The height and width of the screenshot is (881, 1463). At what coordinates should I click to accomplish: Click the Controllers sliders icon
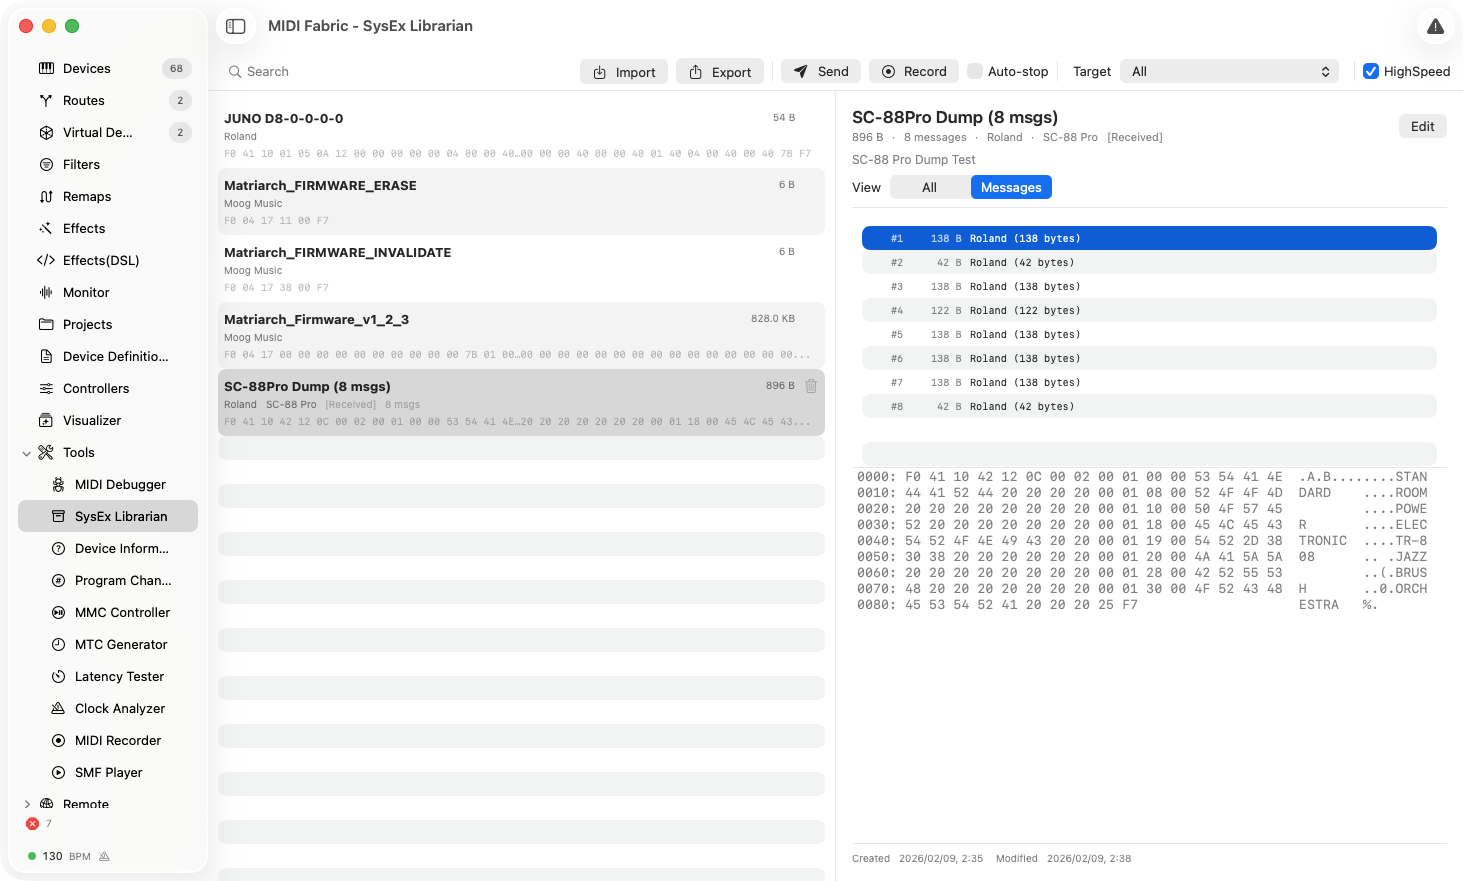click(46, 388)
